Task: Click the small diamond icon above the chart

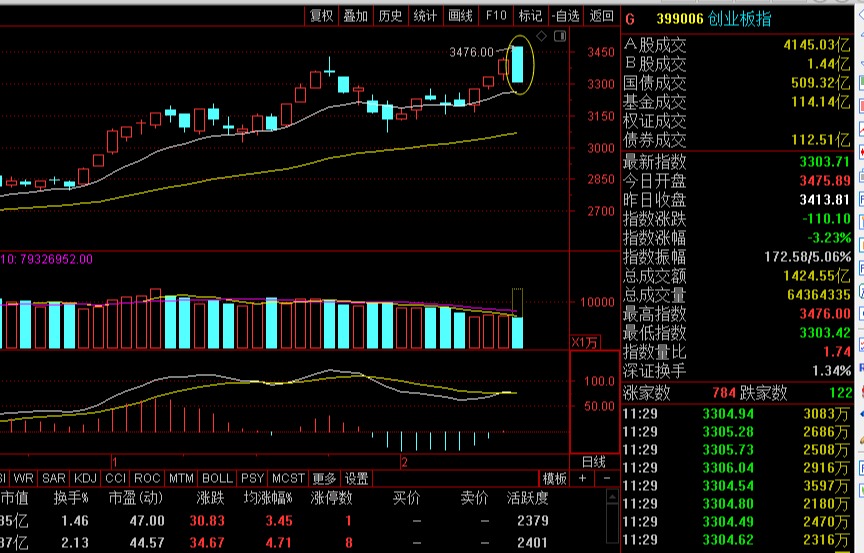Action: (x=541, y=37)
